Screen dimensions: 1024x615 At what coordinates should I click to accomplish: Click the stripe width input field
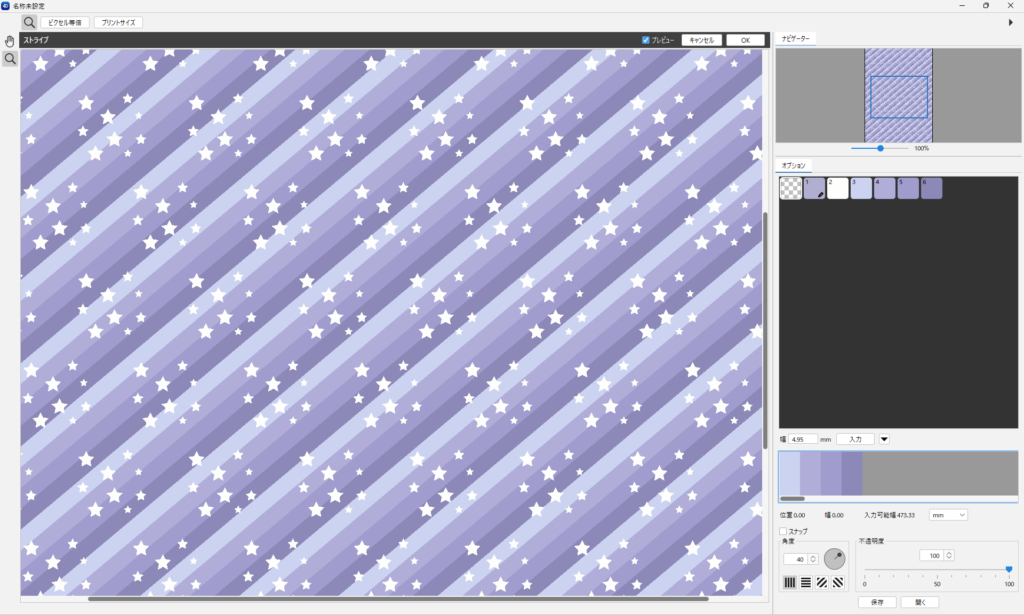click(803, 439)
